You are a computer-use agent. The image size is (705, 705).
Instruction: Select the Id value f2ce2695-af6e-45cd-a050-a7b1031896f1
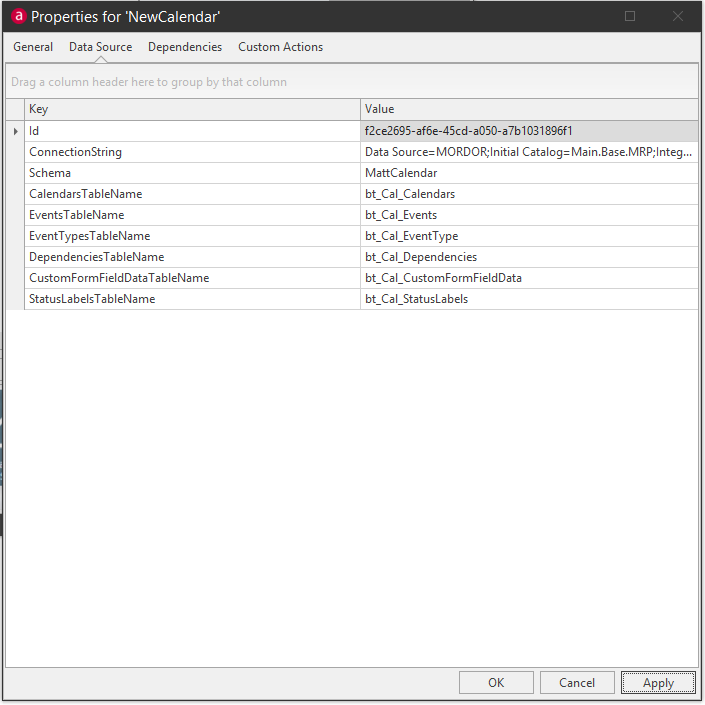[x=529, y=131]
